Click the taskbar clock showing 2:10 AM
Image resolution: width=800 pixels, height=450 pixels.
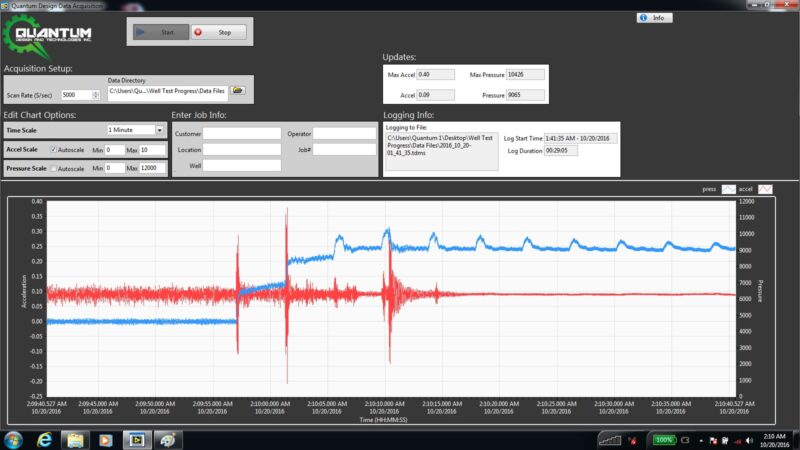pyautogui.click(x=774, y=441)
